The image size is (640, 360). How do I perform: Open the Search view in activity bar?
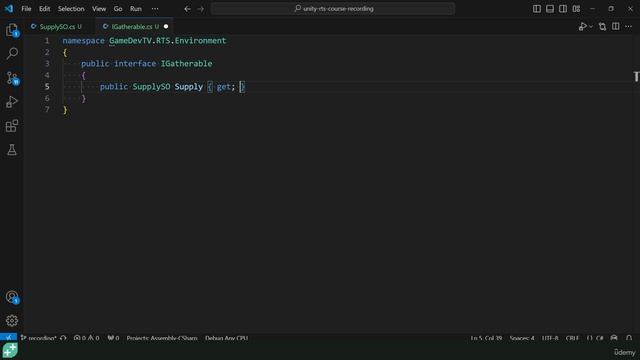[x=12, y=53]
